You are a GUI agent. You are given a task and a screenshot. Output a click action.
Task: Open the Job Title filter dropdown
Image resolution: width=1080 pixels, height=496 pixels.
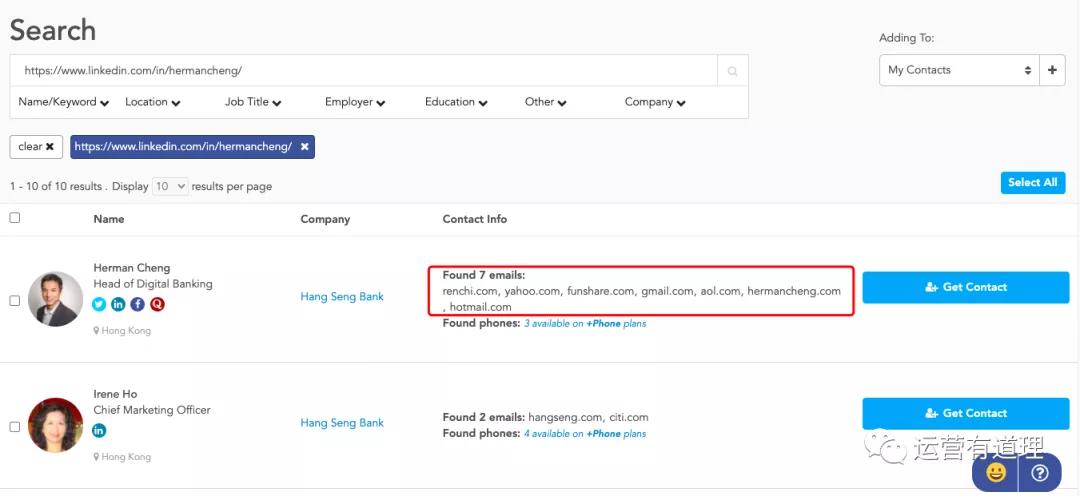tap(253, 102)
